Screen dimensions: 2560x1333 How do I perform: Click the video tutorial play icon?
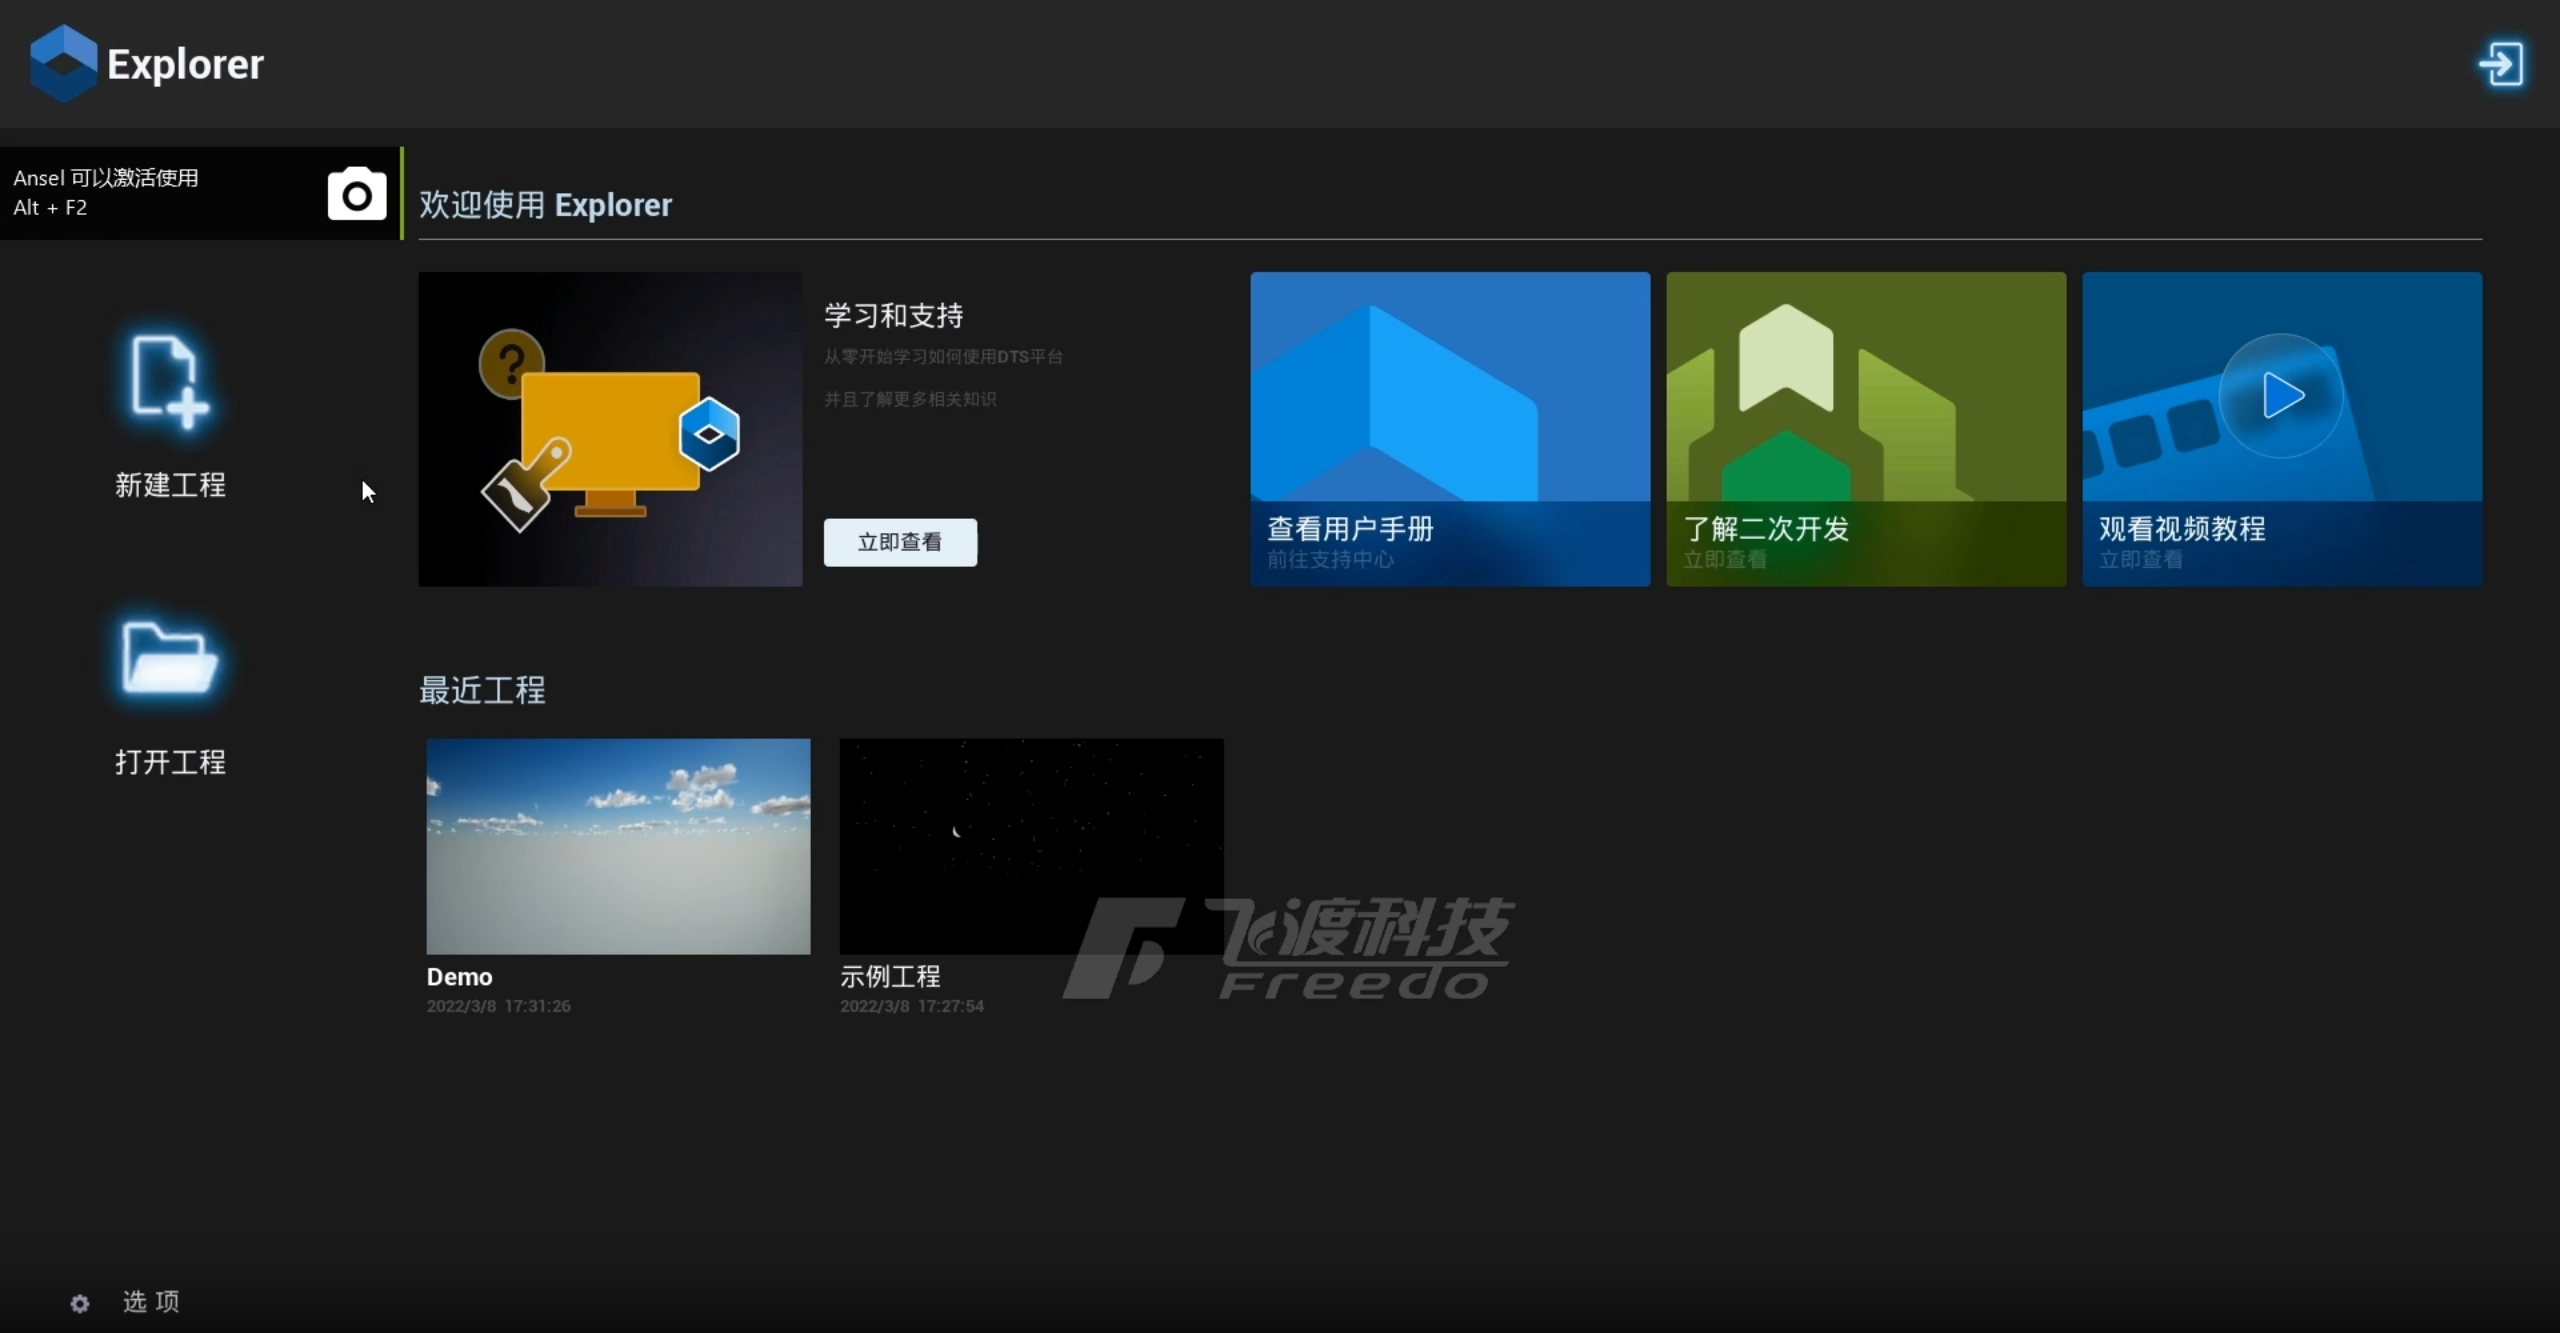pos(2281,396)
